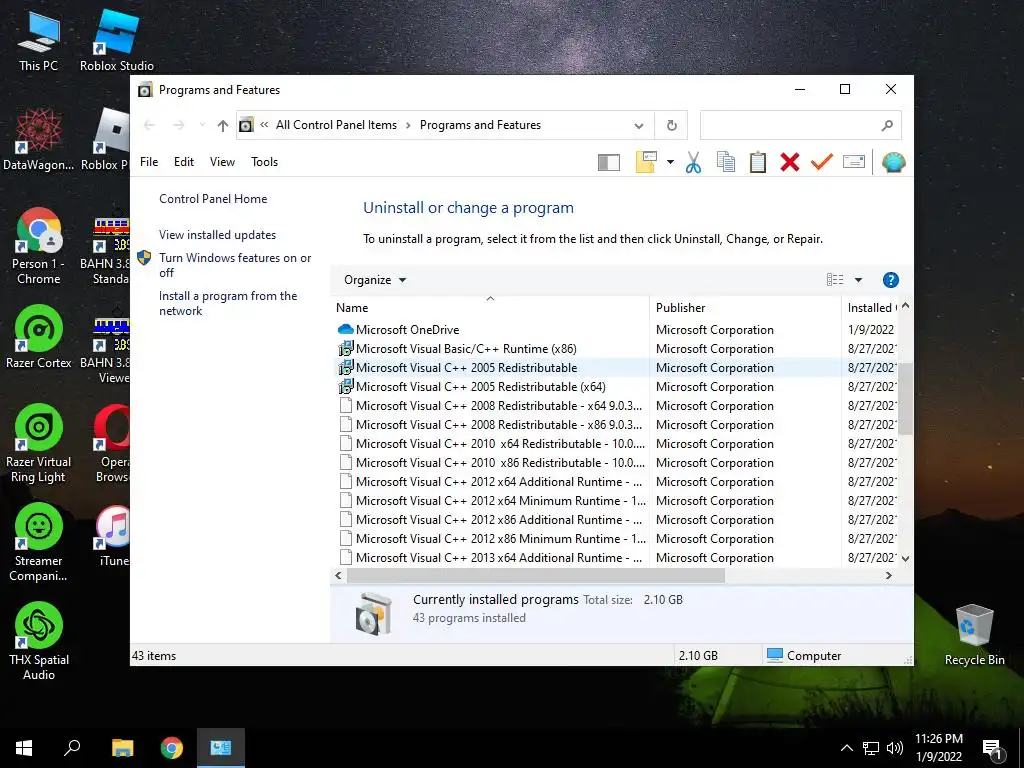
Task: Click the Paste clipboard toolbar icon
Action: [758, 162]
